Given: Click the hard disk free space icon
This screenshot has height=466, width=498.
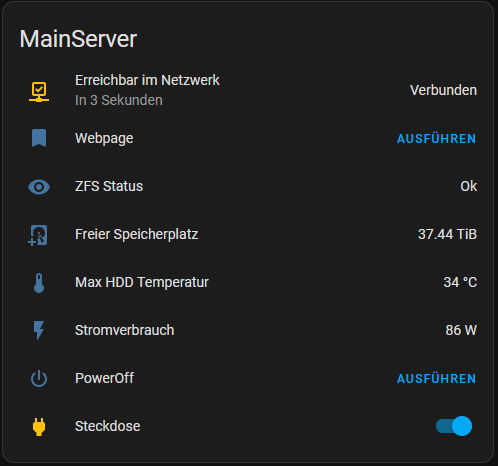Looking at the screenshot, I should (38, 235).
